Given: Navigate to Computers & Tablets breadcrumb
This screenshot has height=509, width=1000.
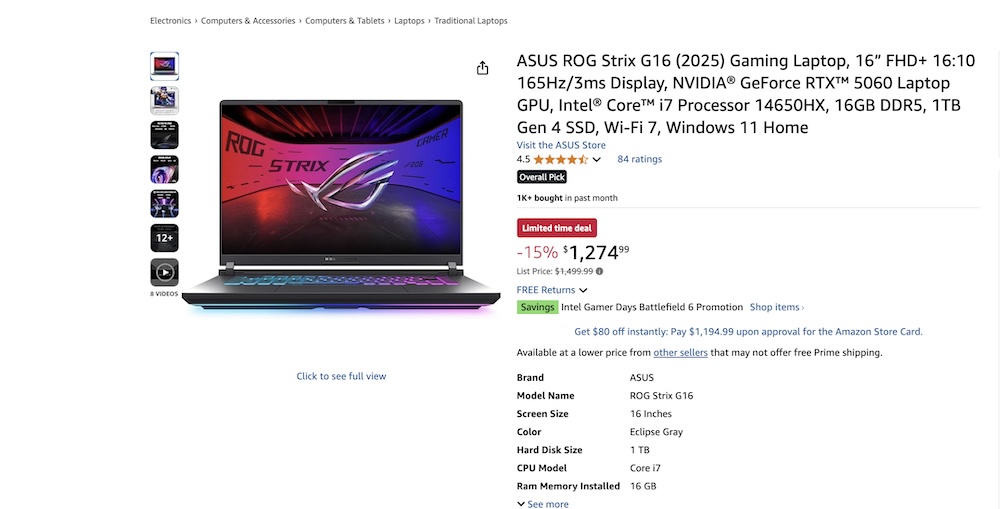Looking at the screenshot, I should (345, 21).
